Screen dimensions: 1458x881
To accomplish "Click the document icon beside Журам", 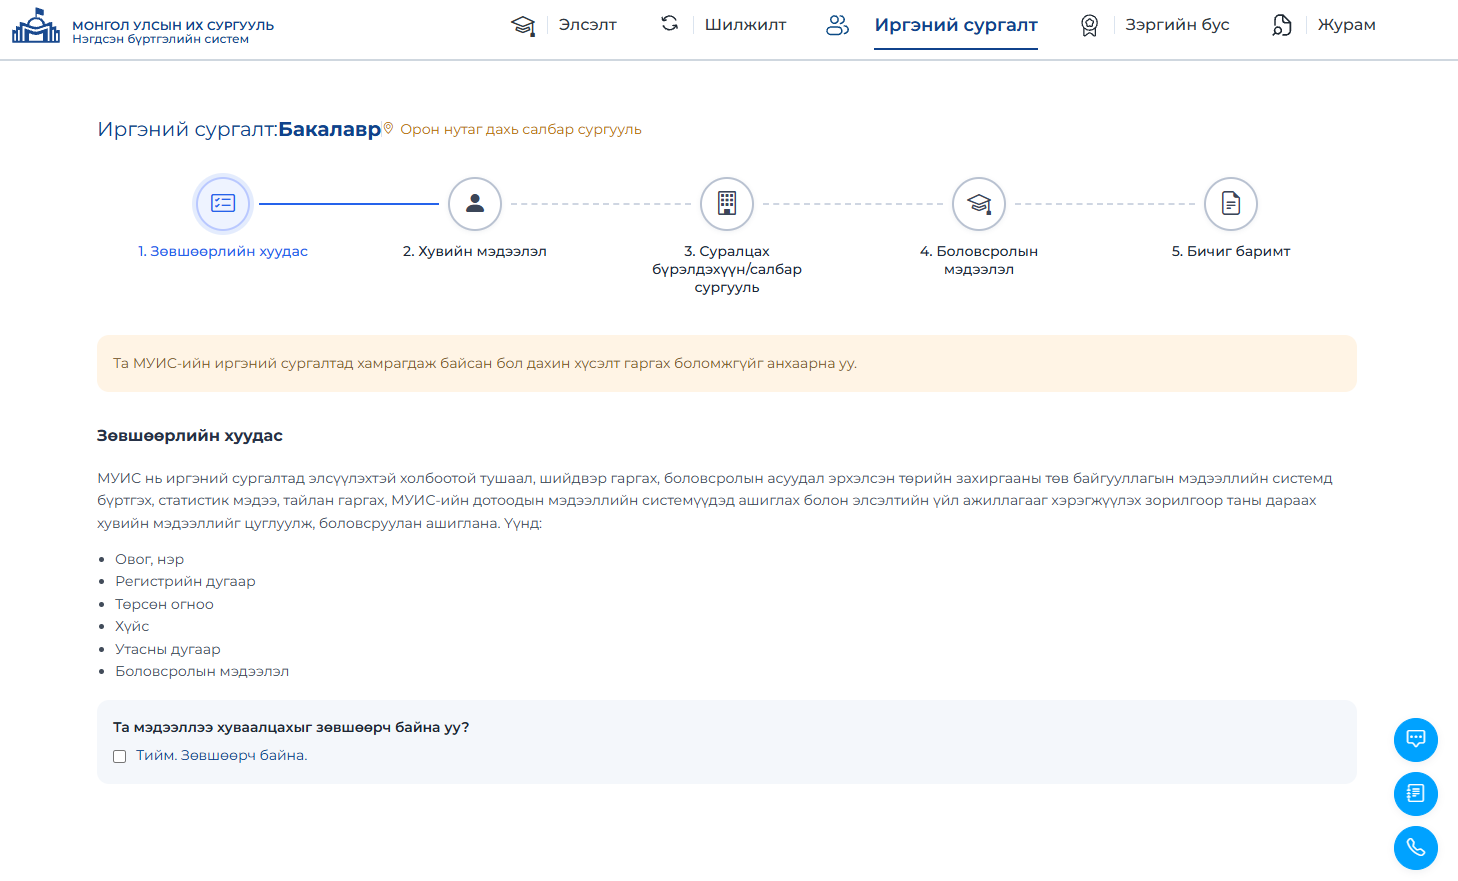I will pyautogui.click(x=1282, y=25).
